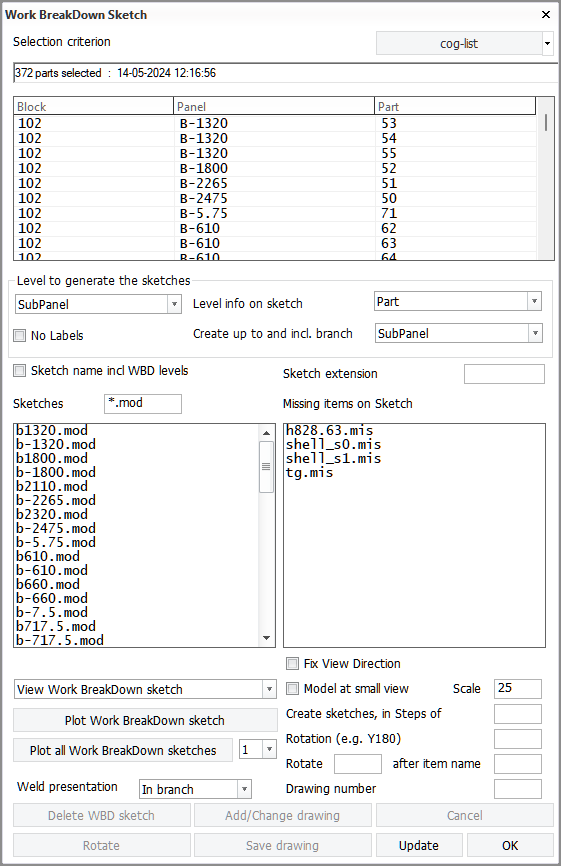Click the Sketch extension input field
561x866 pixels.
coord(504,374)
